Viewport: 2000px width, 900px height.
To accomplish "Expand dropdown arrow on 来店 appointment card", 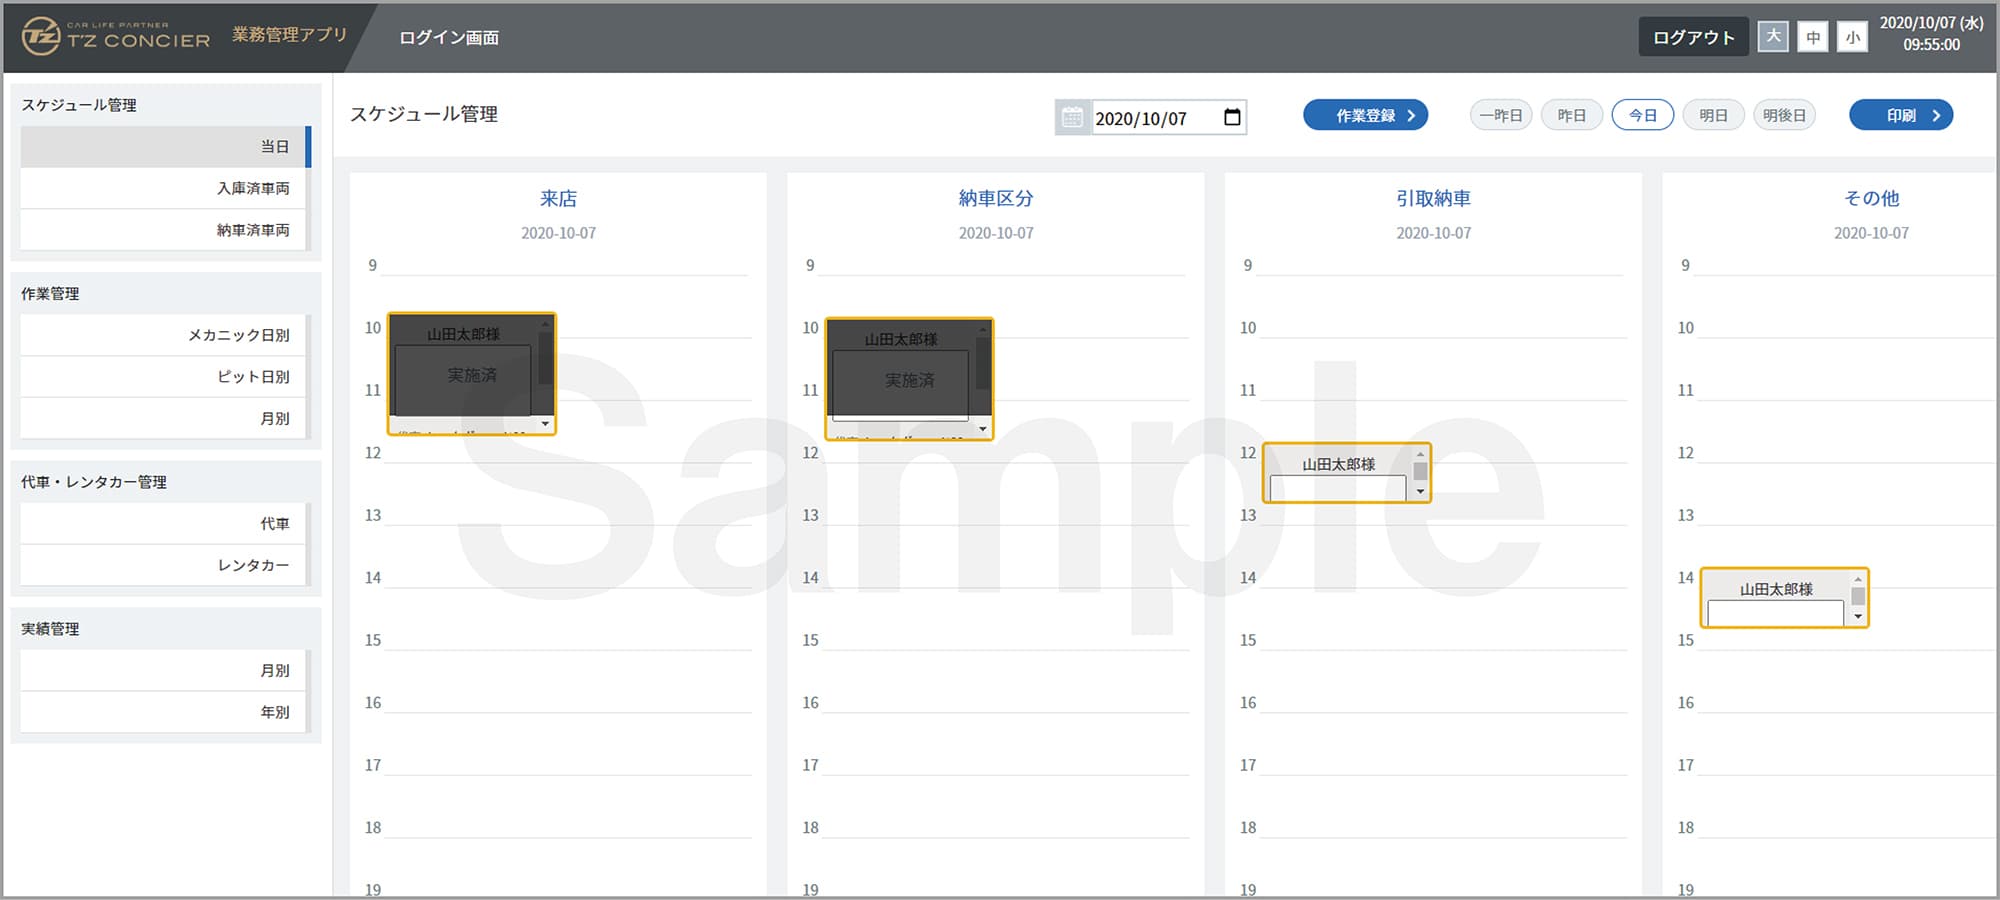I will click(x=545, y=424).
